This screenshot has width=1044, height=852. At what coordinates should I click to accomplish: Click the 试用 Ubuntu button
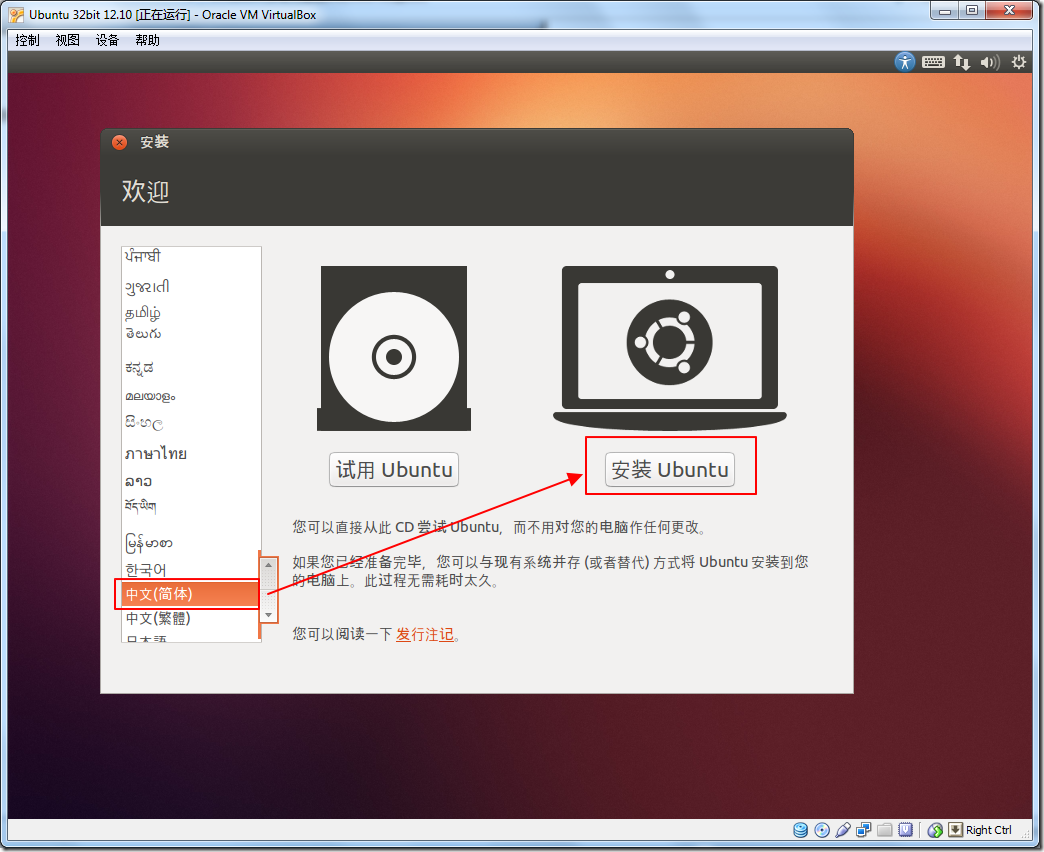pyautogui.click(x=393, y=470)
